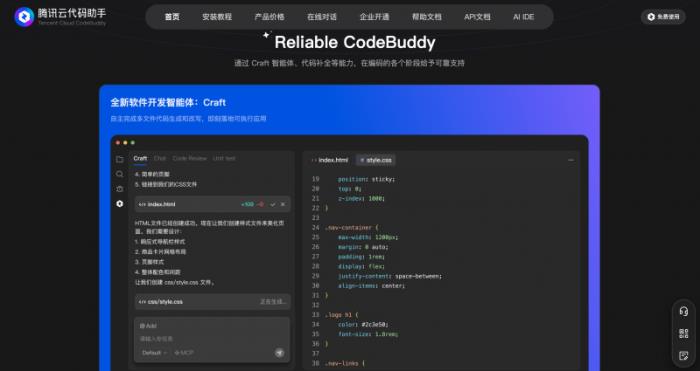This screenshot has height=371, width=700.
Task: Click the QR code floating icon
Action: [x=683, y=333]
